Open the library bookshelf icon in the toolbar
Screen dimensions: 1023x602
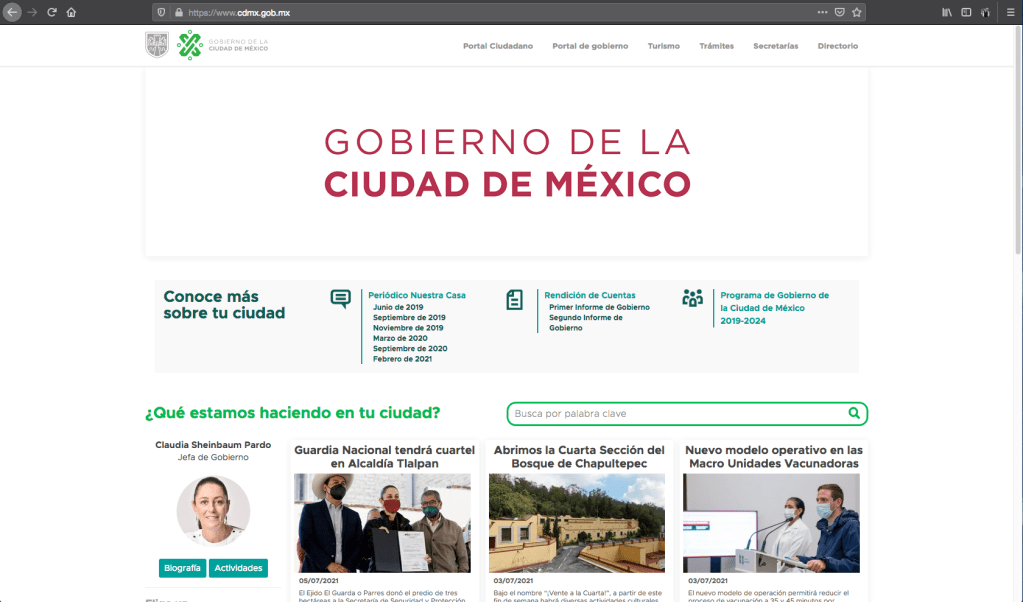[x=946, y=12]
